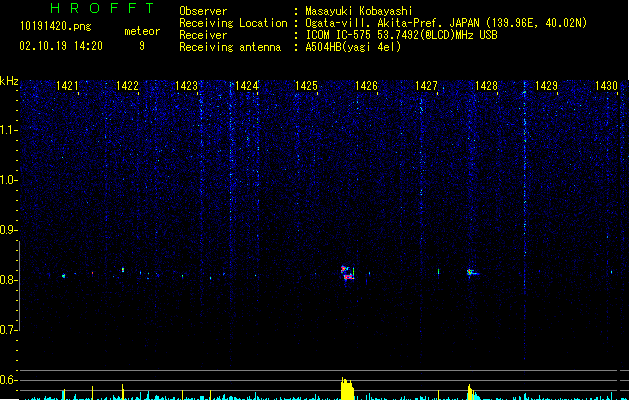Image resolution: width=629 pixels, height=400 pixels.
Task: Click the Receiving antenna label
Action: (230, 47)
